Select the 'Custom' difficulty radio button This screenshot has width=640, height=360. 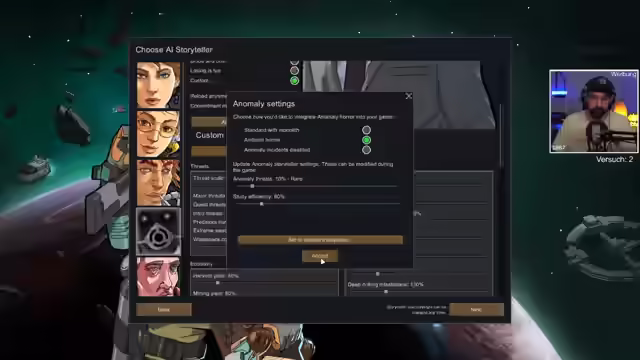tap(294, 81)
